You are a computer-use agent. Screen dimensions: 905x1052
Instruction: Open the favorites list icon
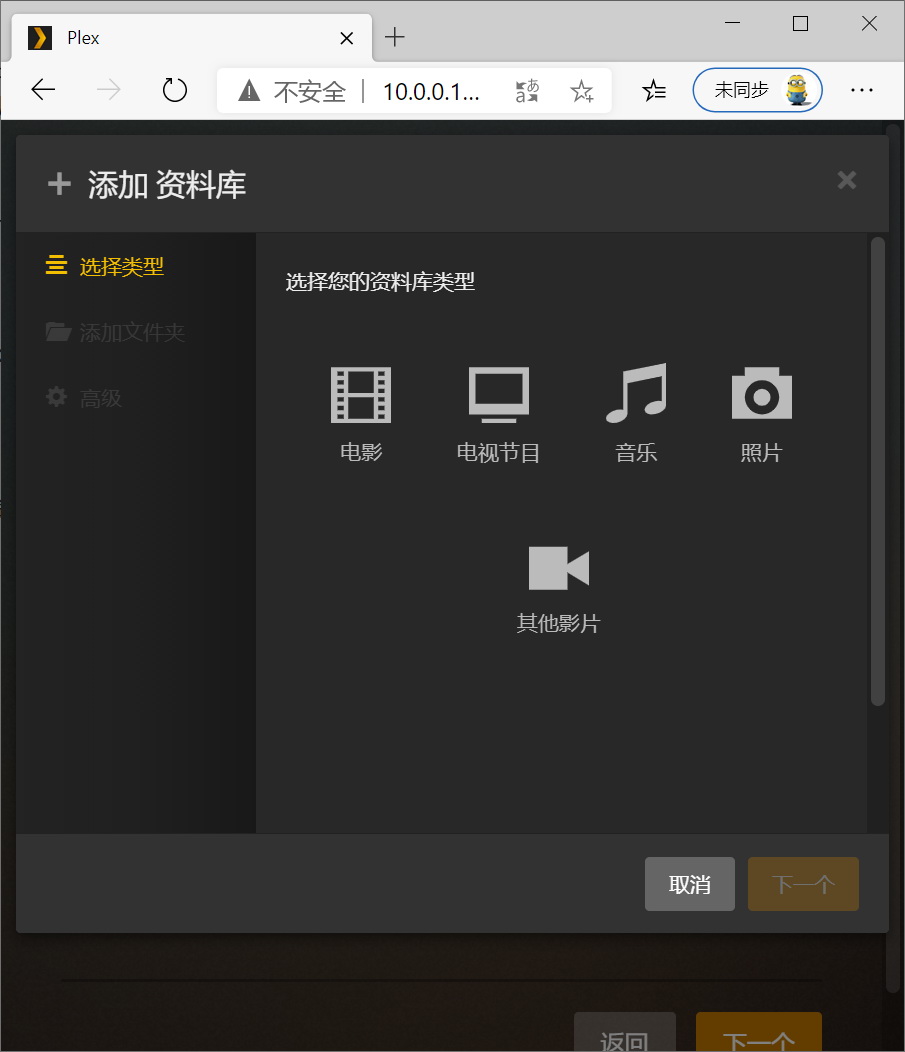654,90
